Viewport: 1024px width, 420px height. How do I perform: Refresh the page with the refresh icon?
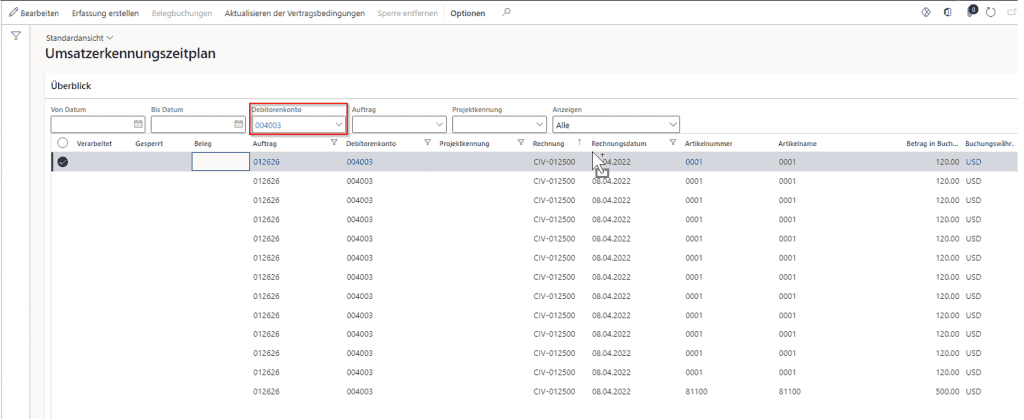click(x=990, y=12)
